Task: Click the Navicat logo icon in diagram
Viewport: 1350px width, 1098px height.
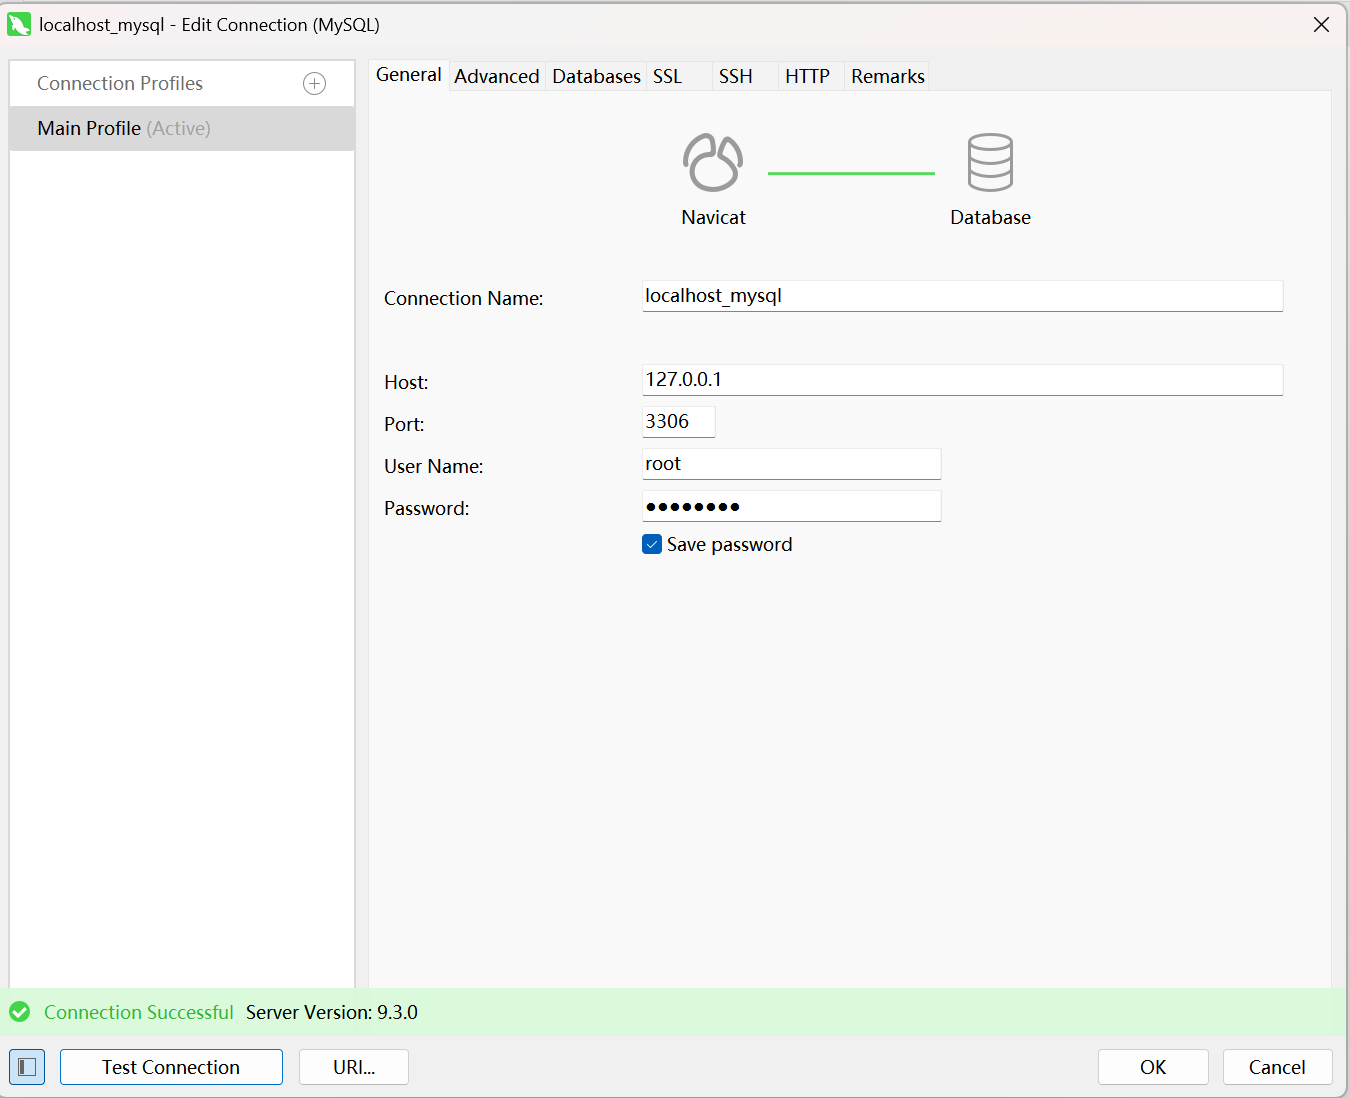Action: [x=713, y=162]
